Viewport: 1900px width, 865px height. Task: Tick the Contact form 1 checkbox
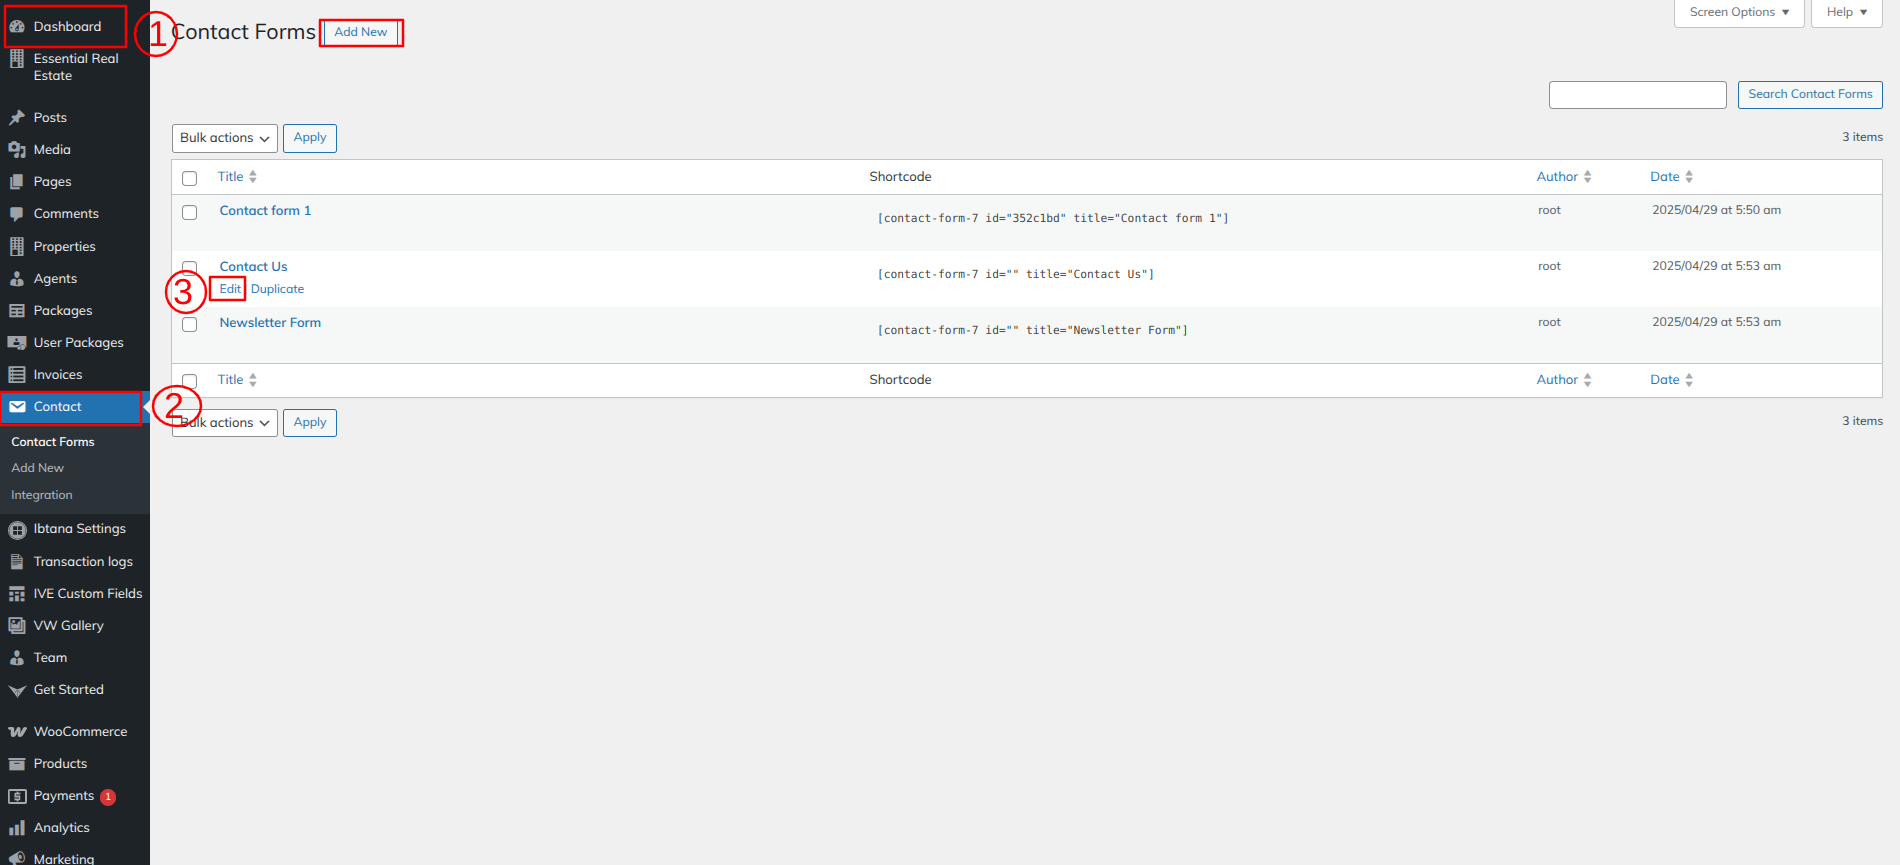pyautogui.click(x=190, y=212)
